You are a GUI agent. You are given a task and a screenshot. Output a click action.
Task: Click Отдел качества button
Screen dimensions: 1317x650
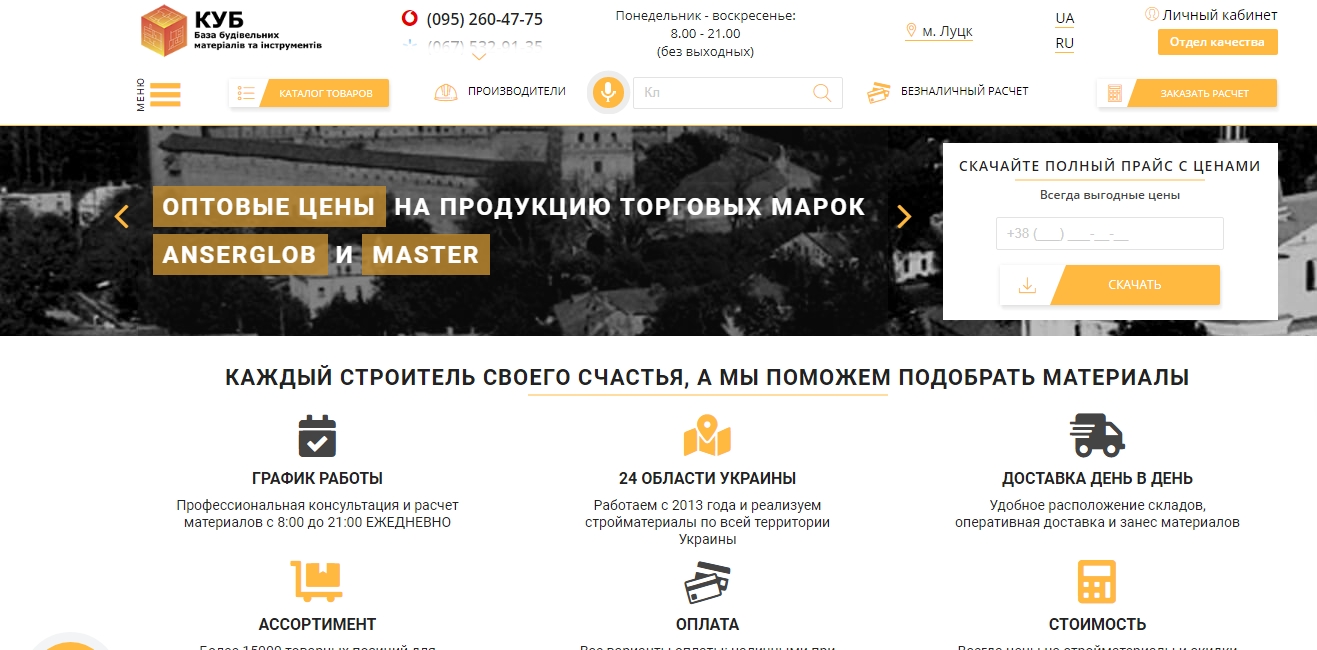pos(1218,42)
